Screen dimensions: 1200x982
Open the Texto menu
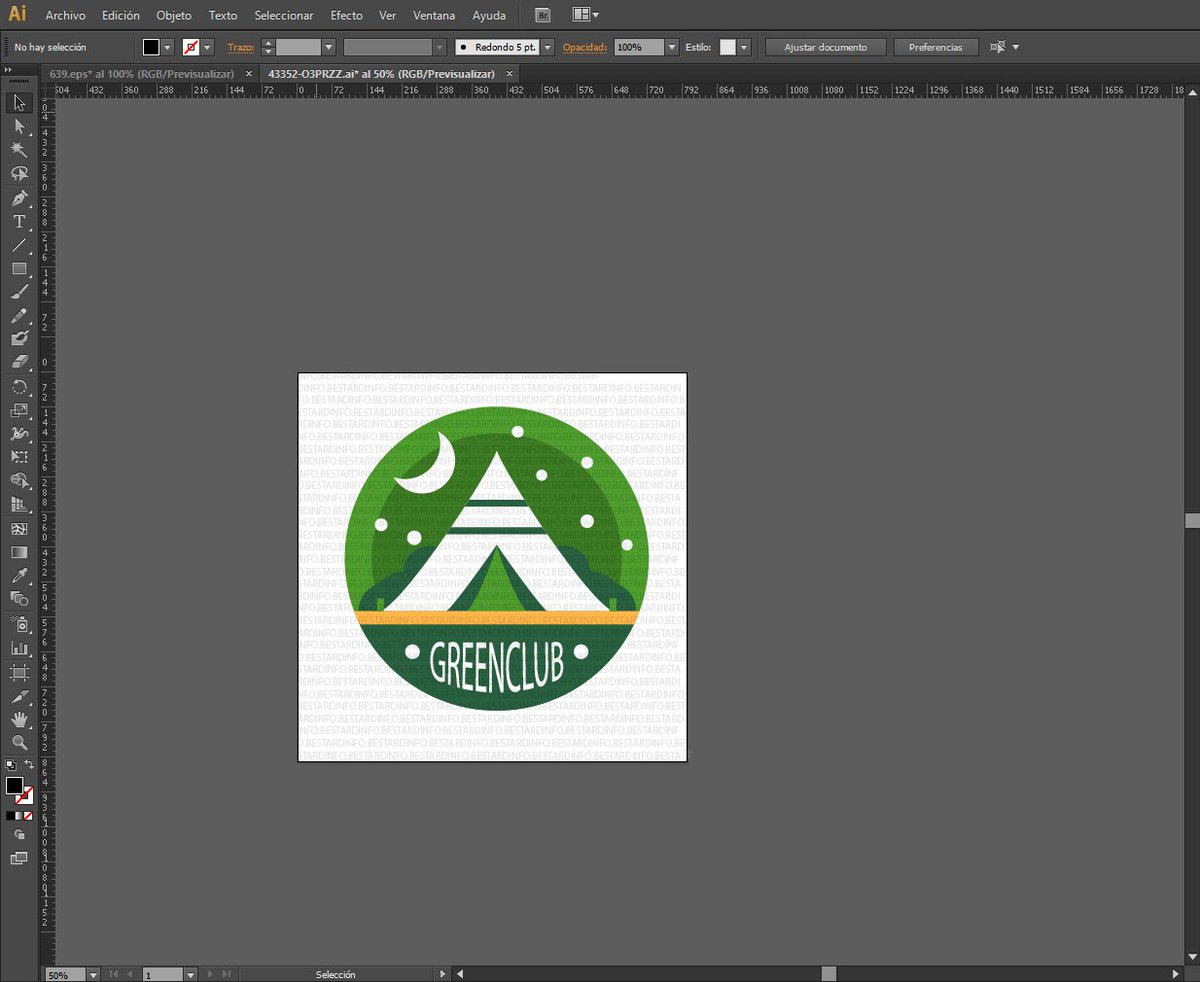(x=223, y=16)
